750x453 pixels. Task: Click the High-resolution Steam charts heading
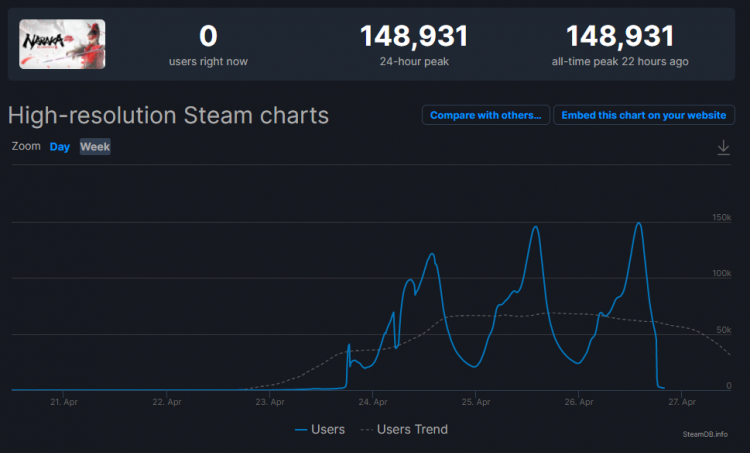coord(168,115)
